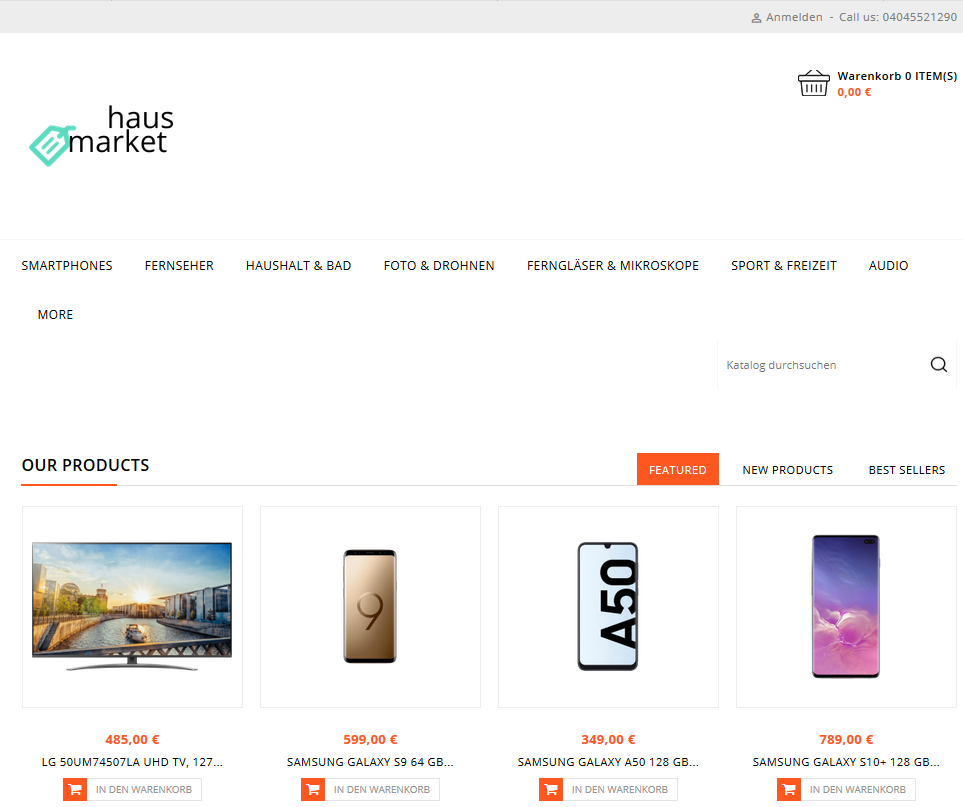Click the search magnifier icon
The height and width of the screenshot is (807, 963).
click(938, 365)
